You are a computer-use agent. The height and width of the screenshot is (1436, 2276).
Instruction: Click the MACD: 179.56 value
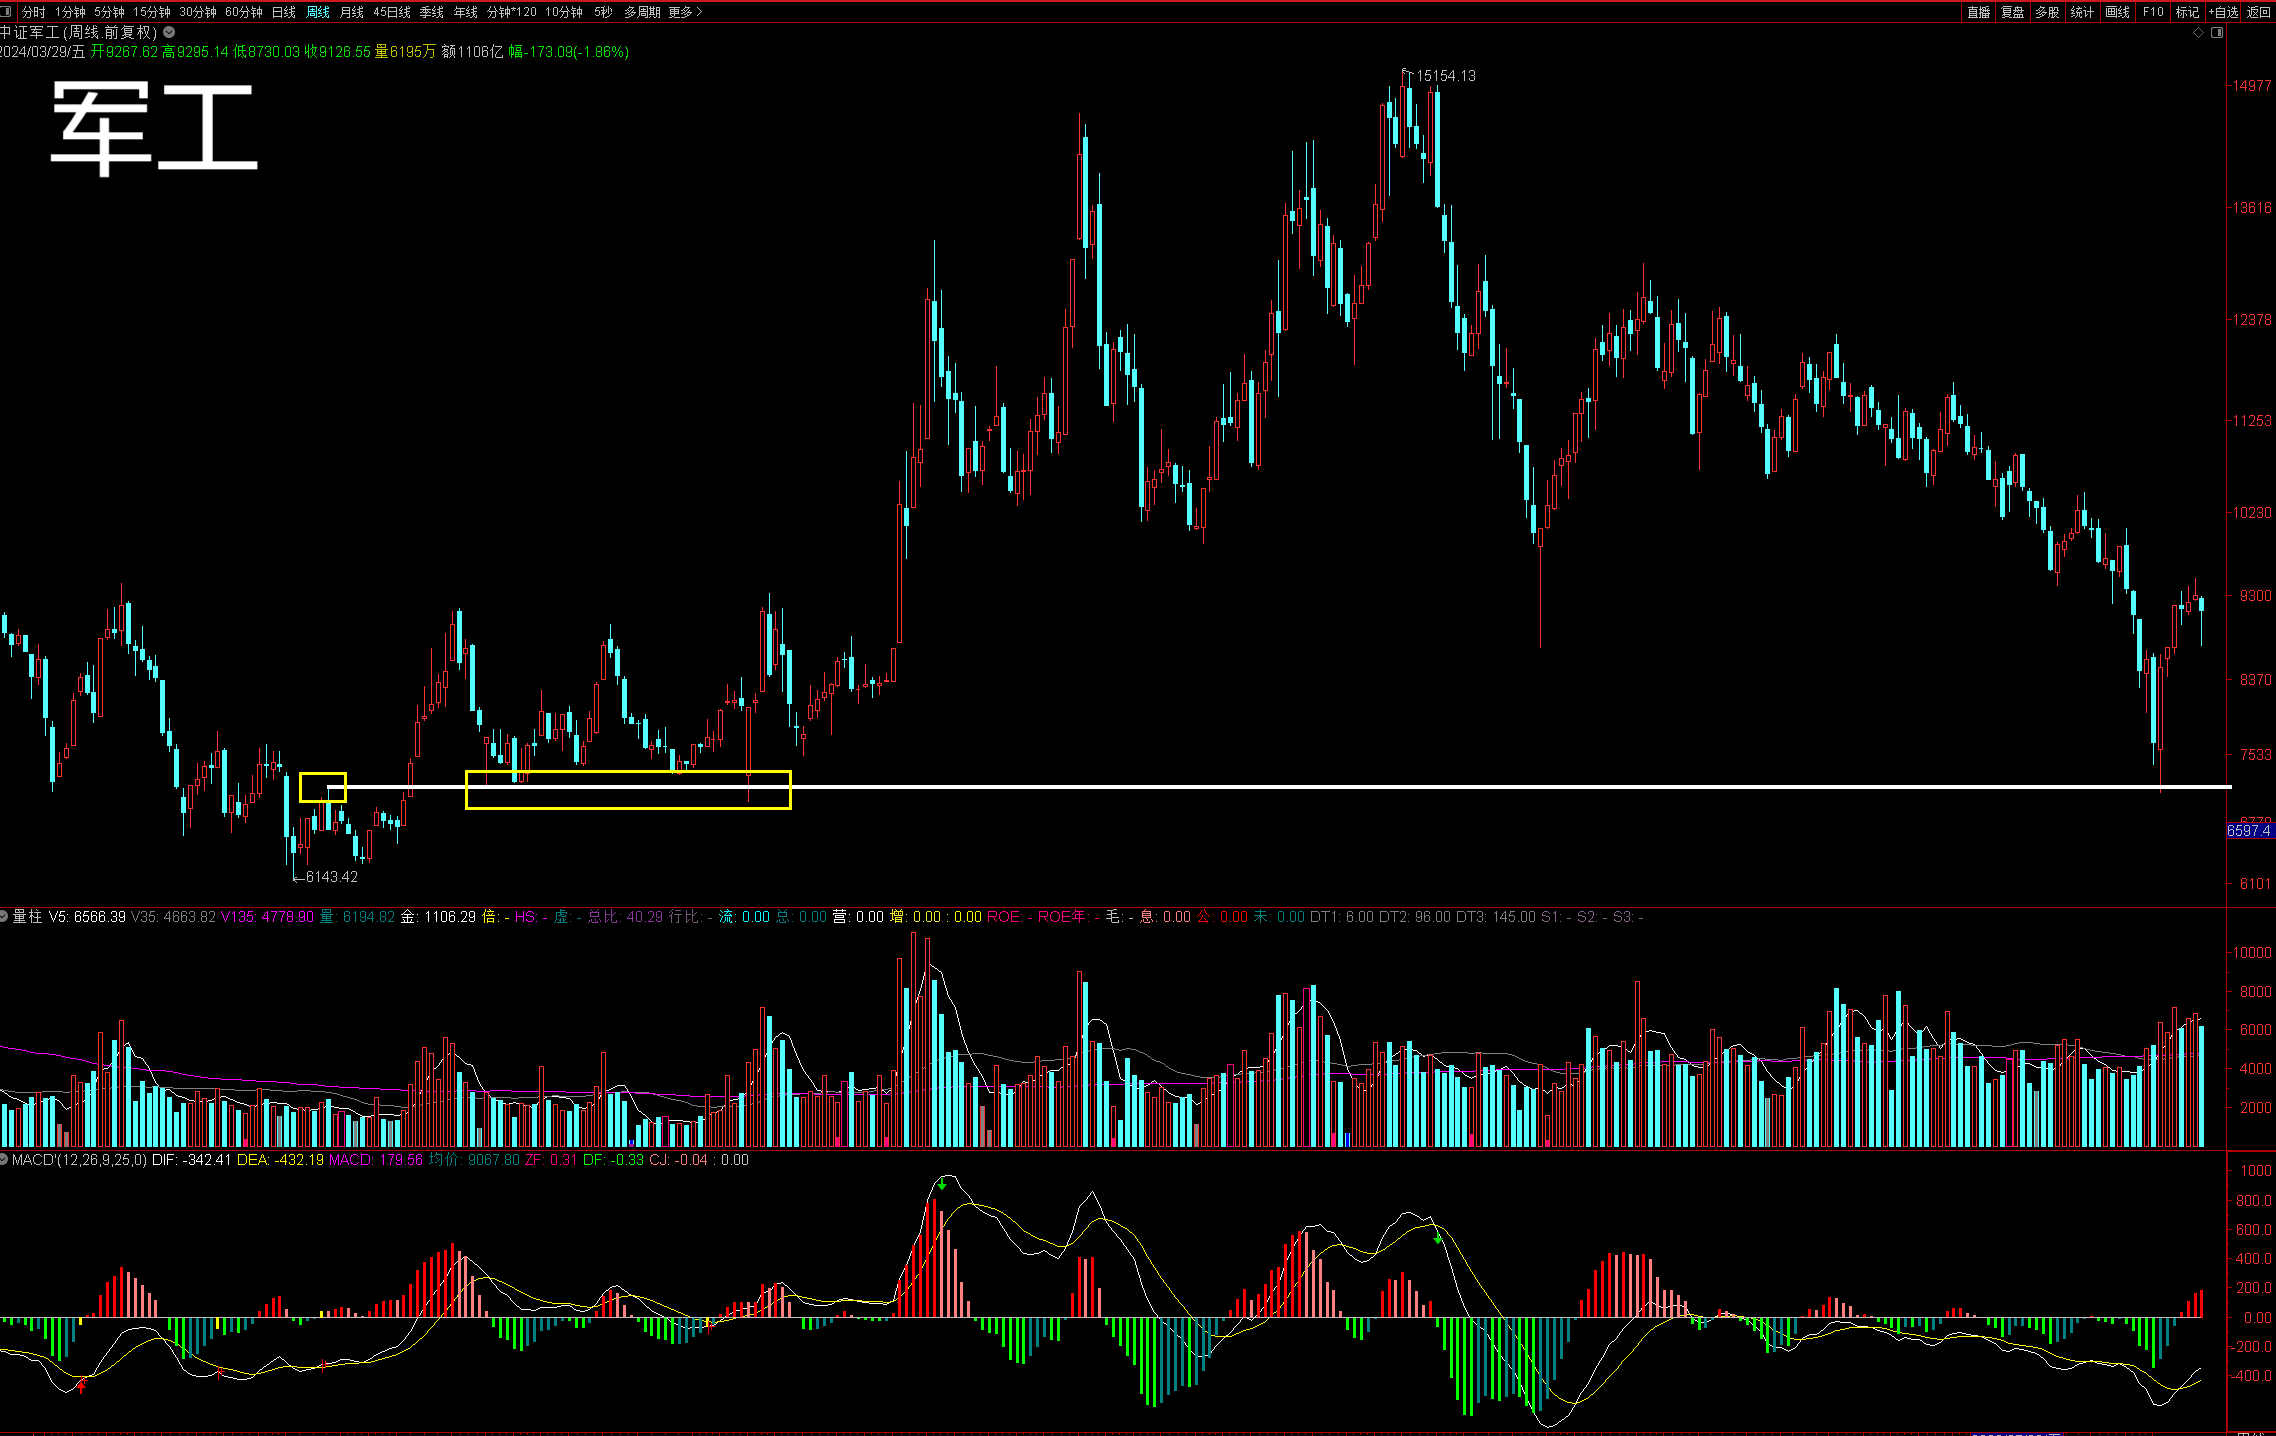(x=376, y=1160)
